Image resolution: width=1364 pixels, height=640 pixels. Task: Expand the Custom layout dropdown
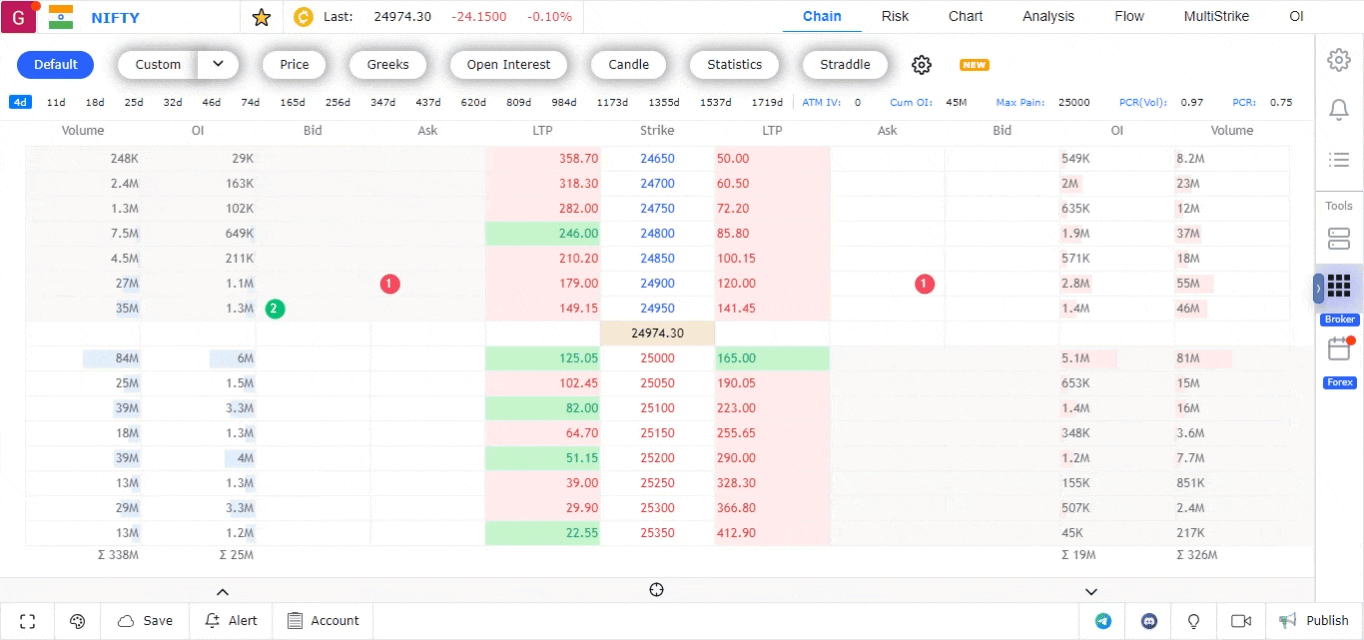218,64
